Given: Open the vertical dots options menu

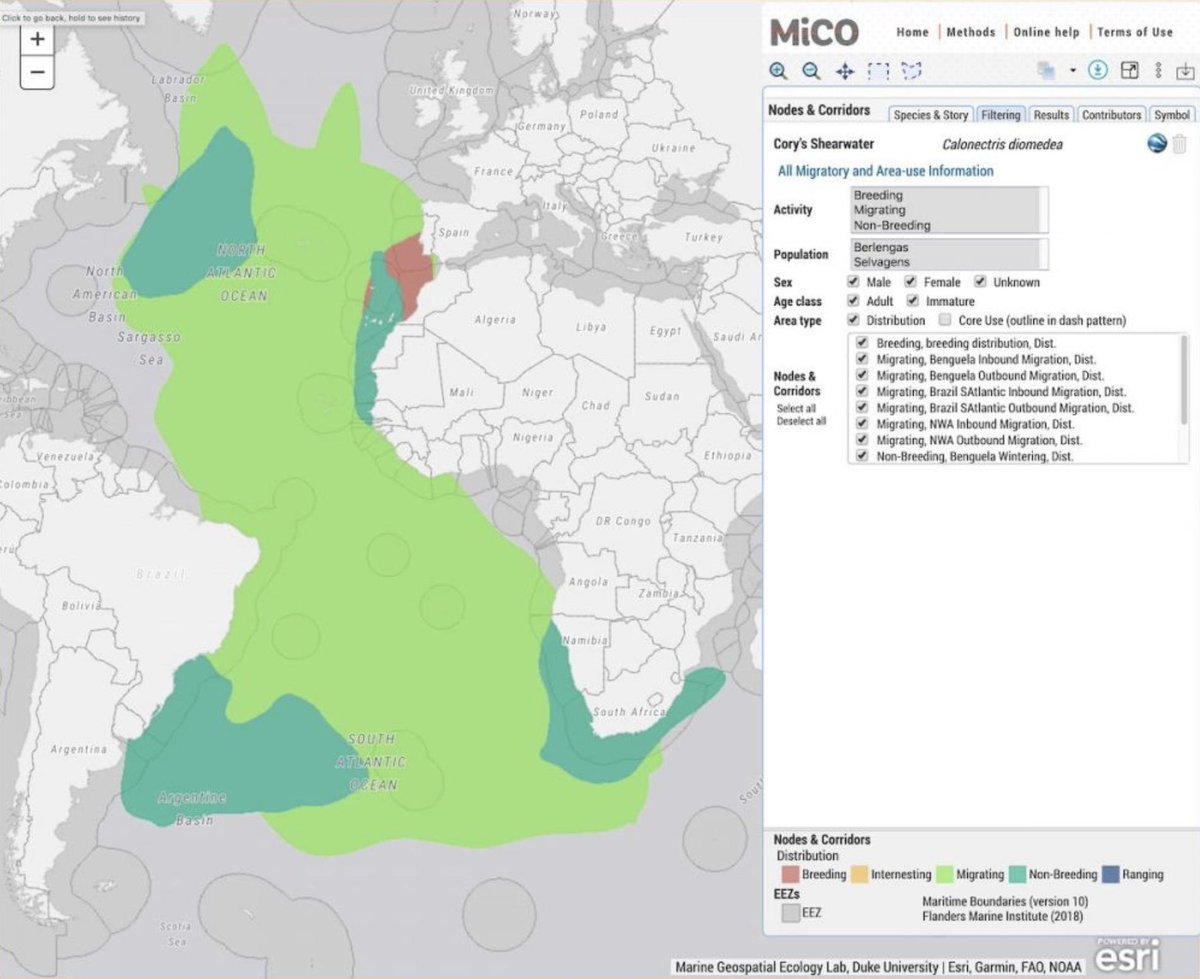Looking at the screenshot, I should (x=1158, y=70).
